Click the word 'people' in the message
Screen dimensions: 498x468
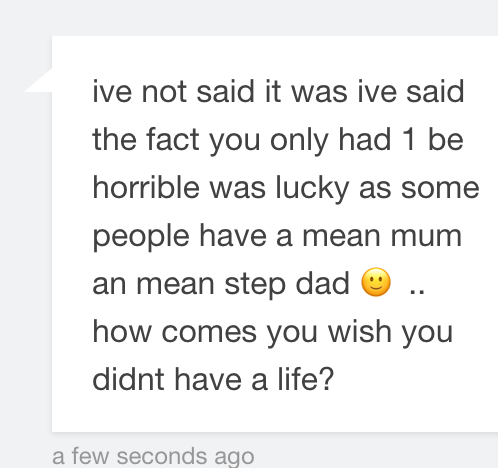pos(141,237)
